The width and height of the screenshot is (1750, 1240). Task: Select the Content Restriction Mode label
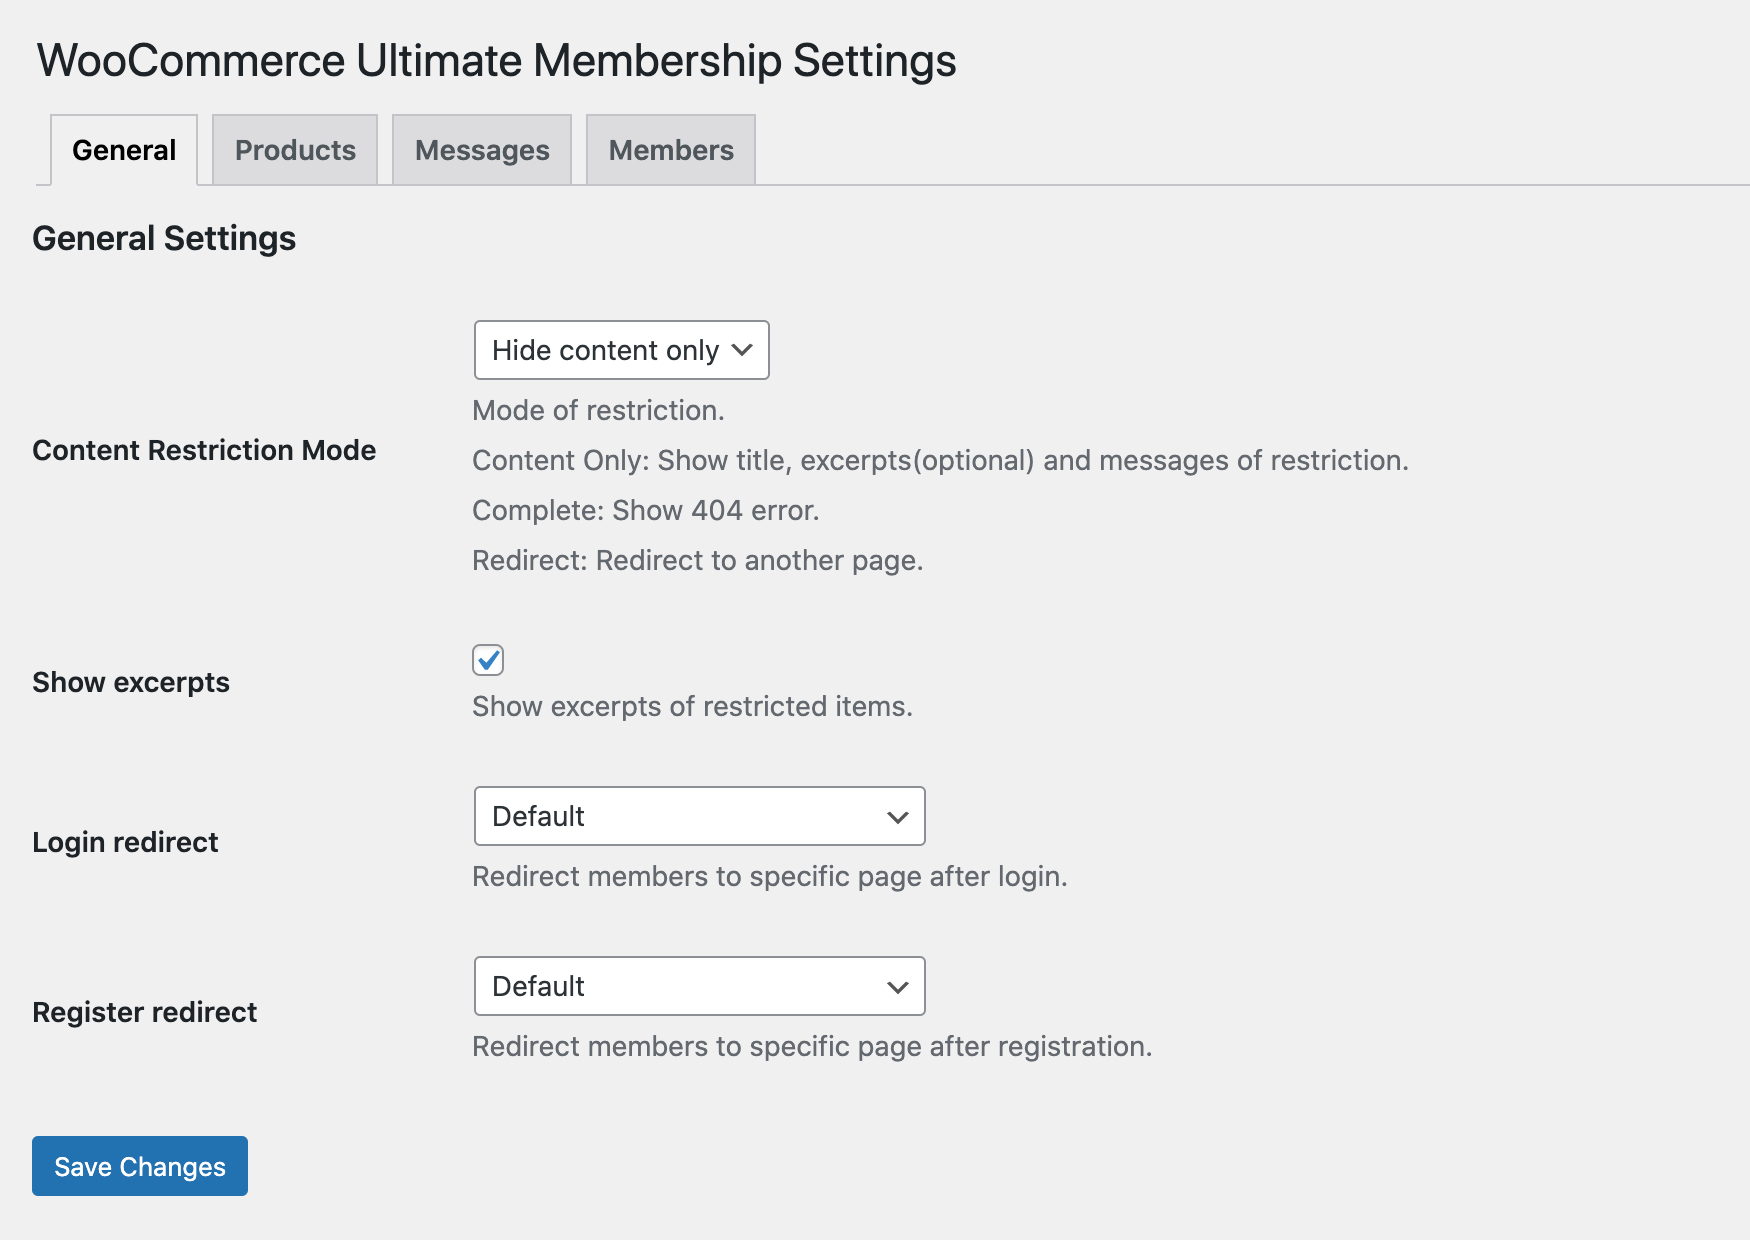pos(204,450)
